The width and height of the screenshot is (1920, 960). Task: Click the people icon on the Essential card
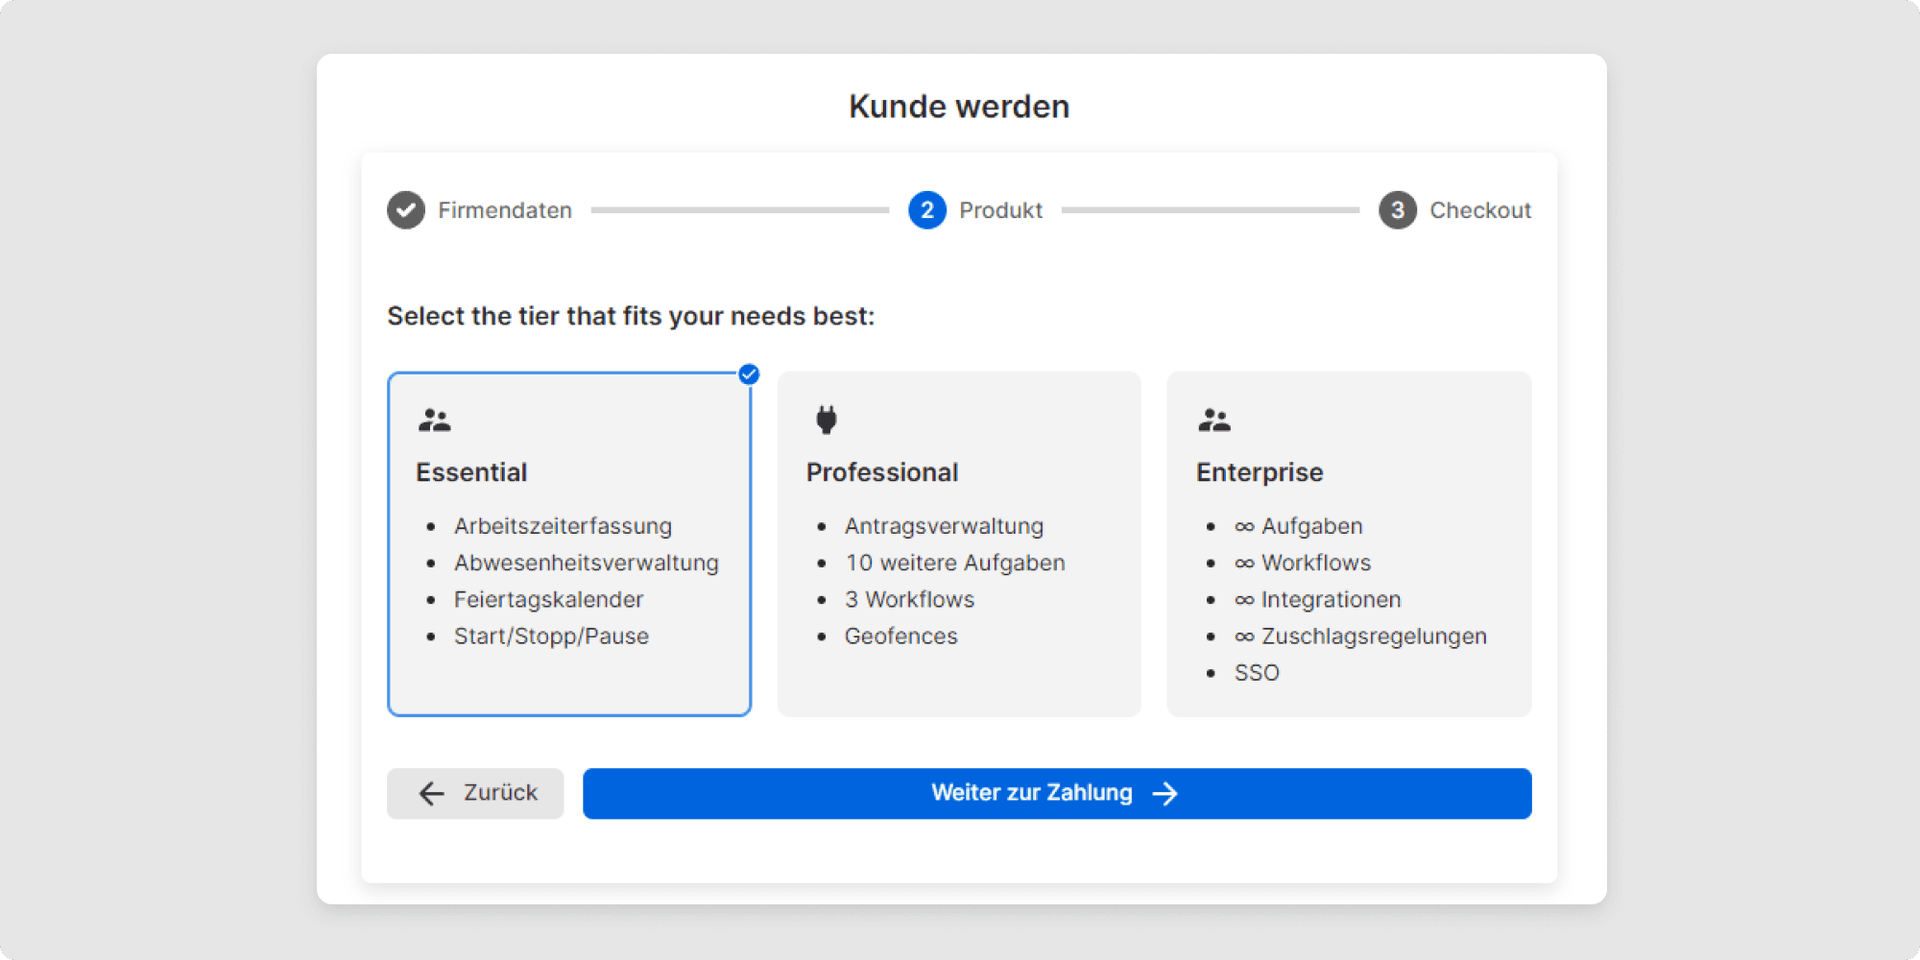(x=435, y=419)
